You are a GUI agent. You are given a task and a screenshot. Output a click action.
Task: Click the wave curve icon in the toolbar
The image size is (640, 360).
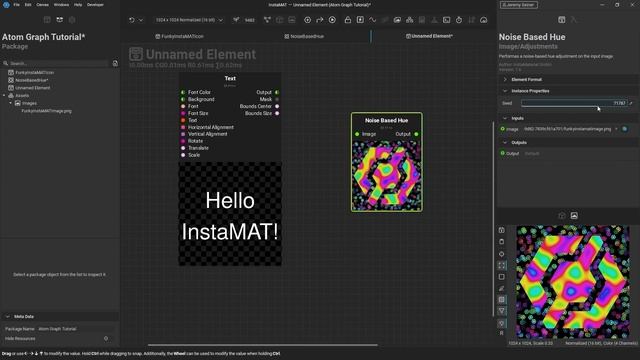click(x=373, y=20)
